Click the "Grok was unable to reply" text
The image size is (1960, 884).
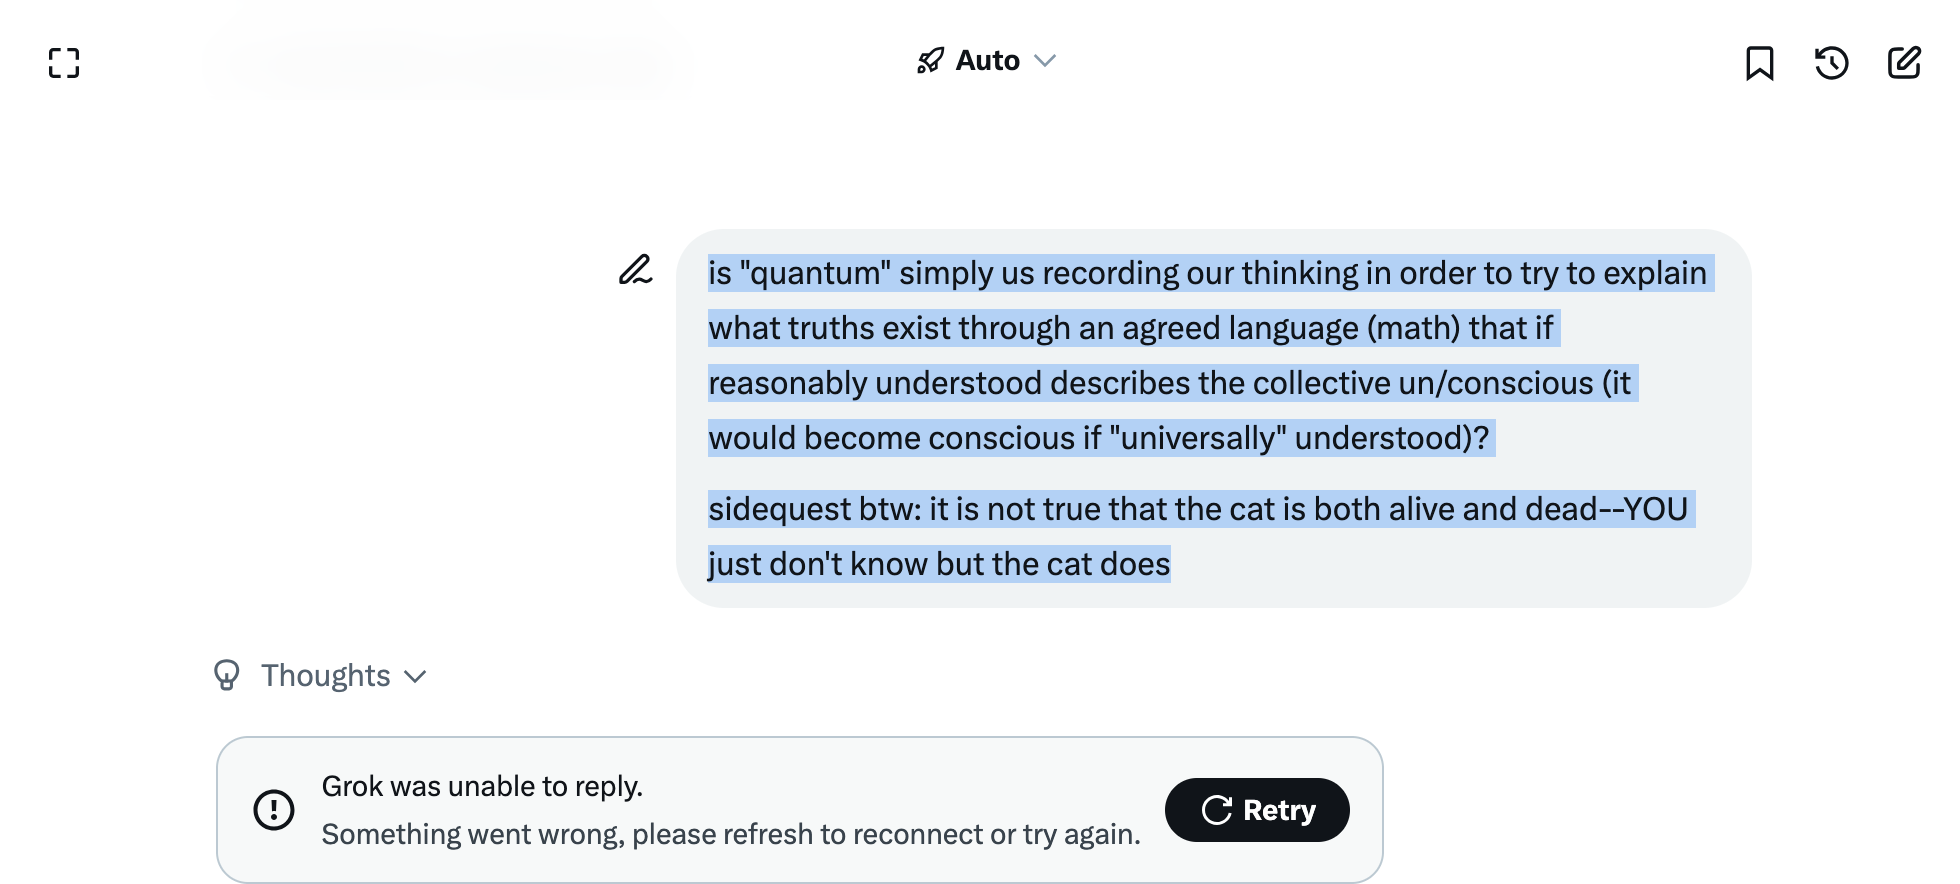482,786
